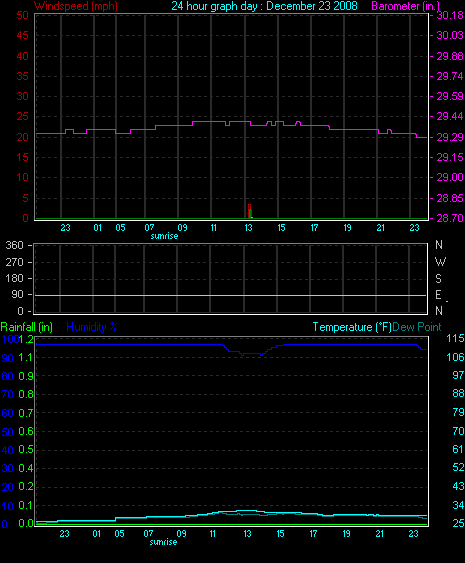The width and height of the screenshot is (465, 563).
Task: Click the 115 temperature scale value
Action: (455, 338)
